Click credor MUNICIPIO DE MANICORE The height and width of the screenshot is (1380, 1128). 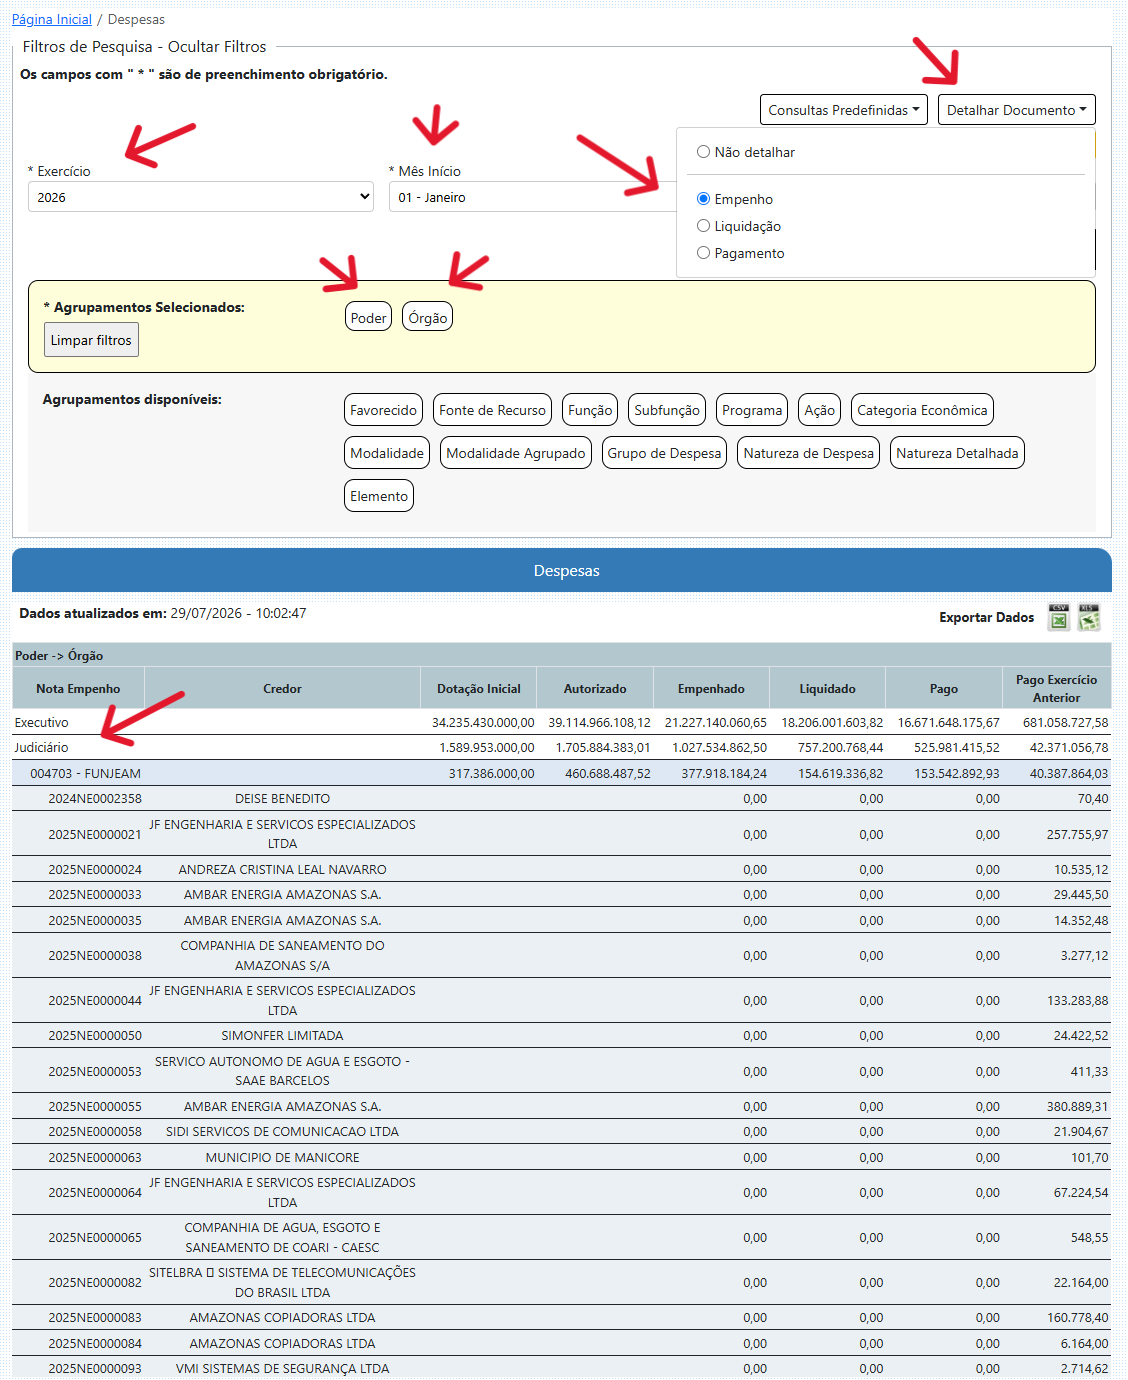click(x=282, y=1157)
